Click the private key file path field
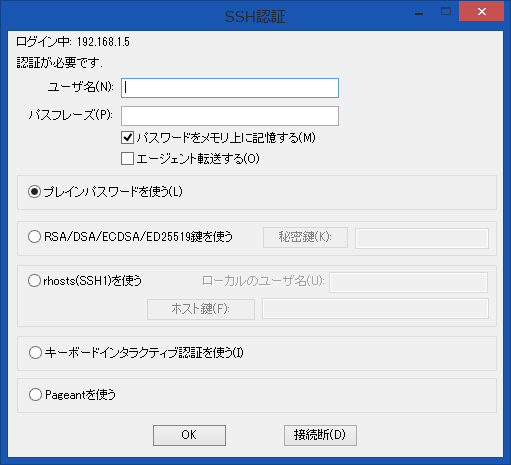Screen dimensions: 511x465 (422, 238)
